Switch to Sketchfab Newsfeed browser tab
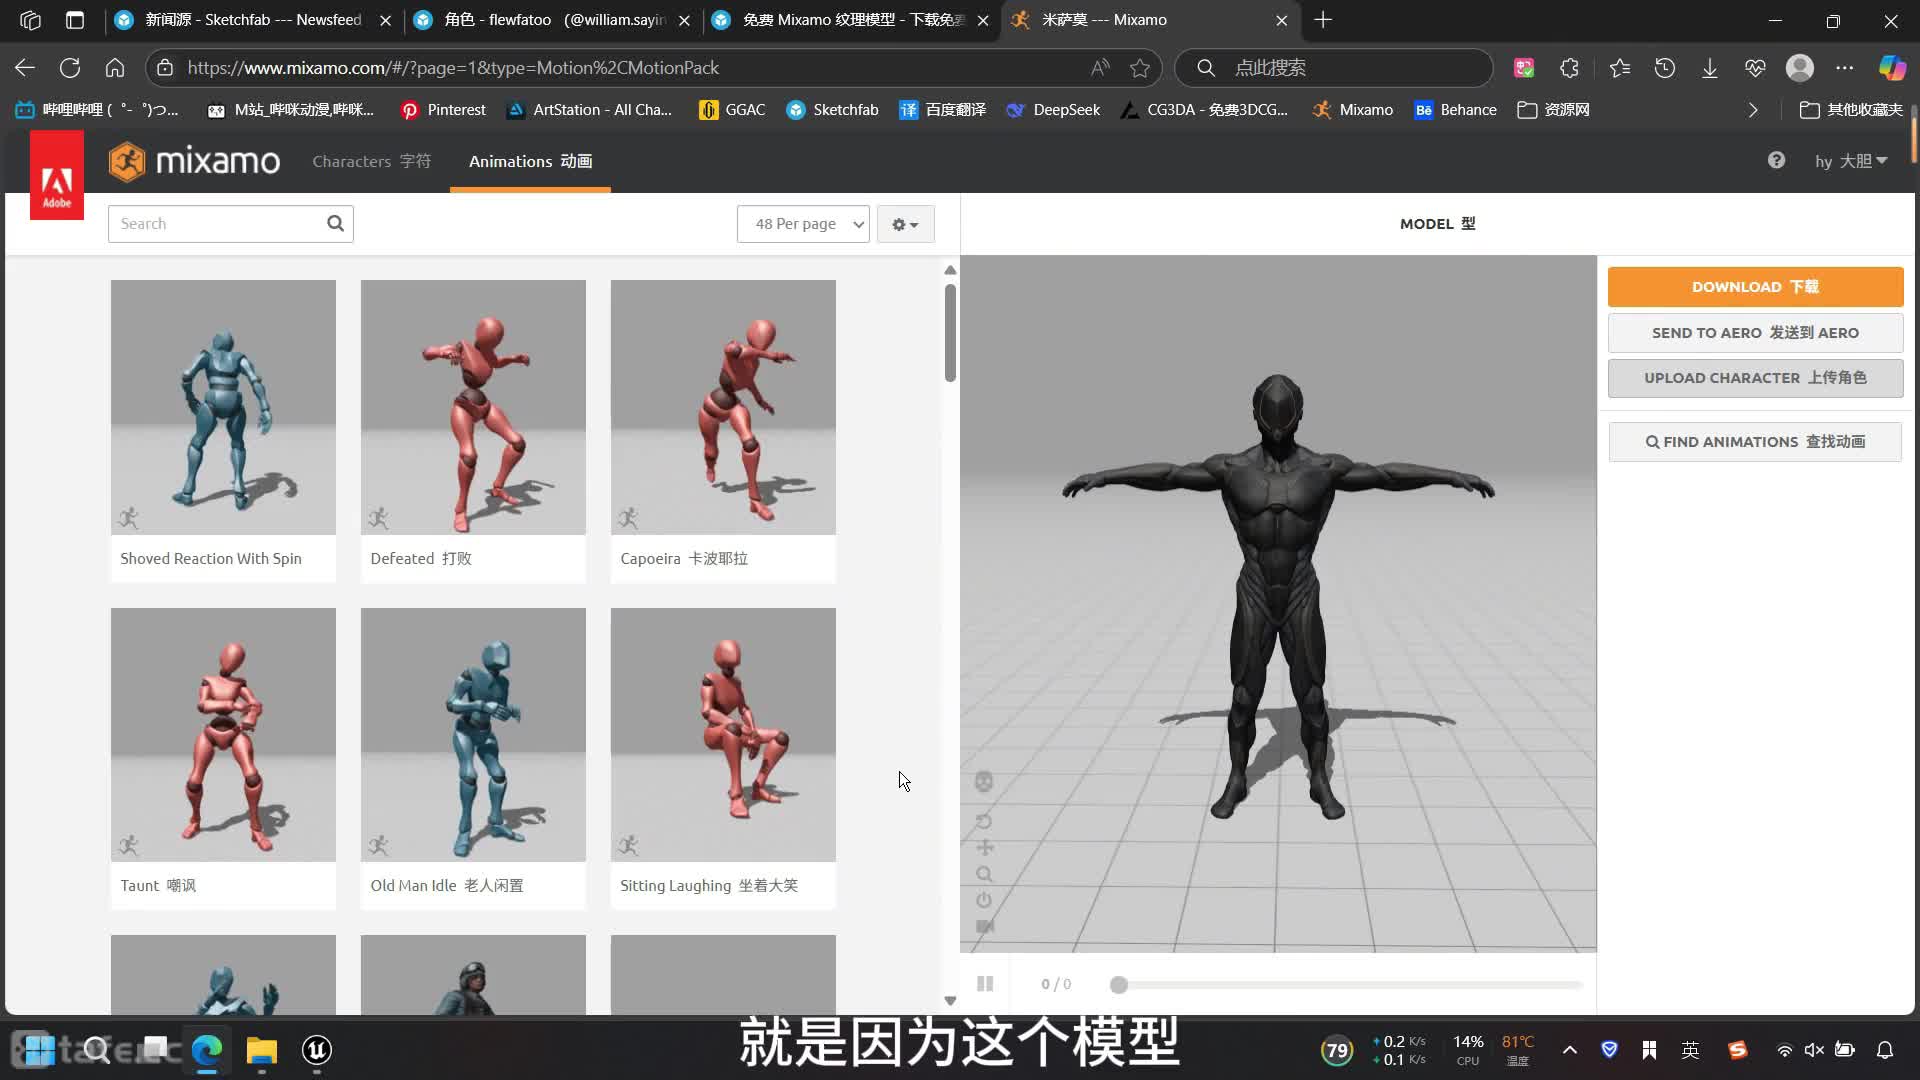Image resolution: width=1920 pixels, height=1080 pixels. (252, 20)
